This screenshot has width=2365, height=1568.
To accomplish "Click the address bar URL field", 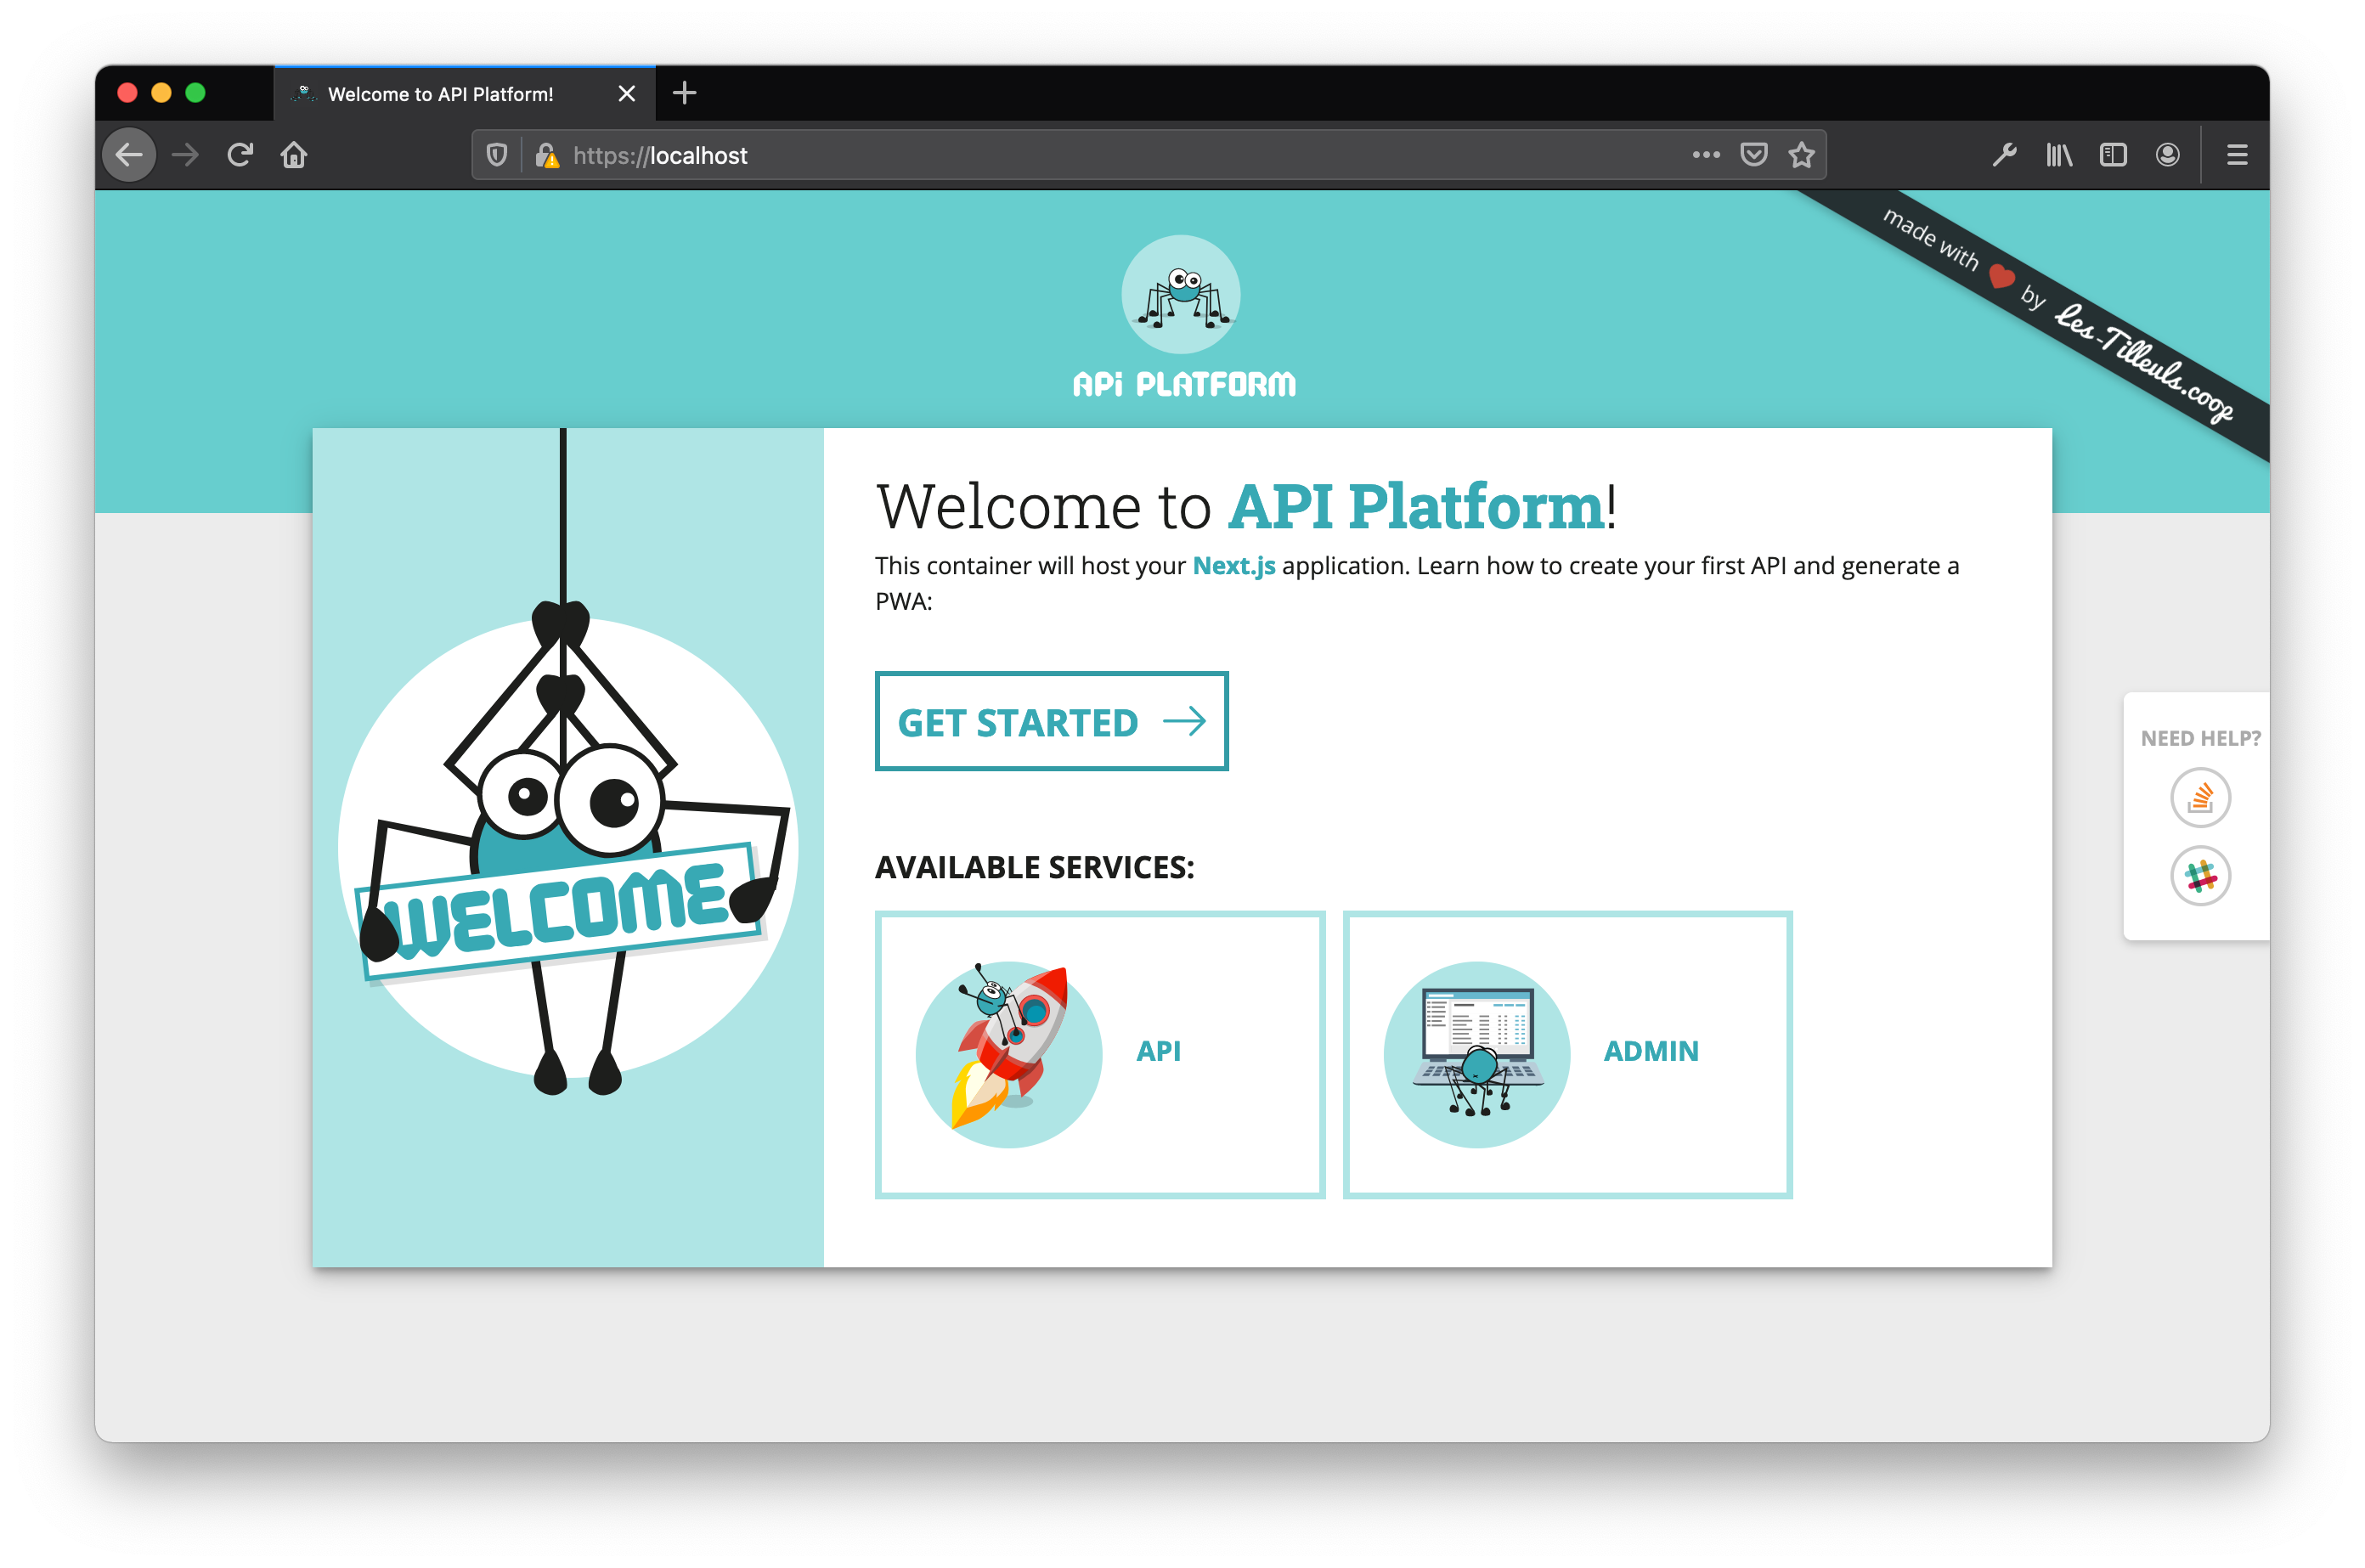I will tap(1100, 155).
